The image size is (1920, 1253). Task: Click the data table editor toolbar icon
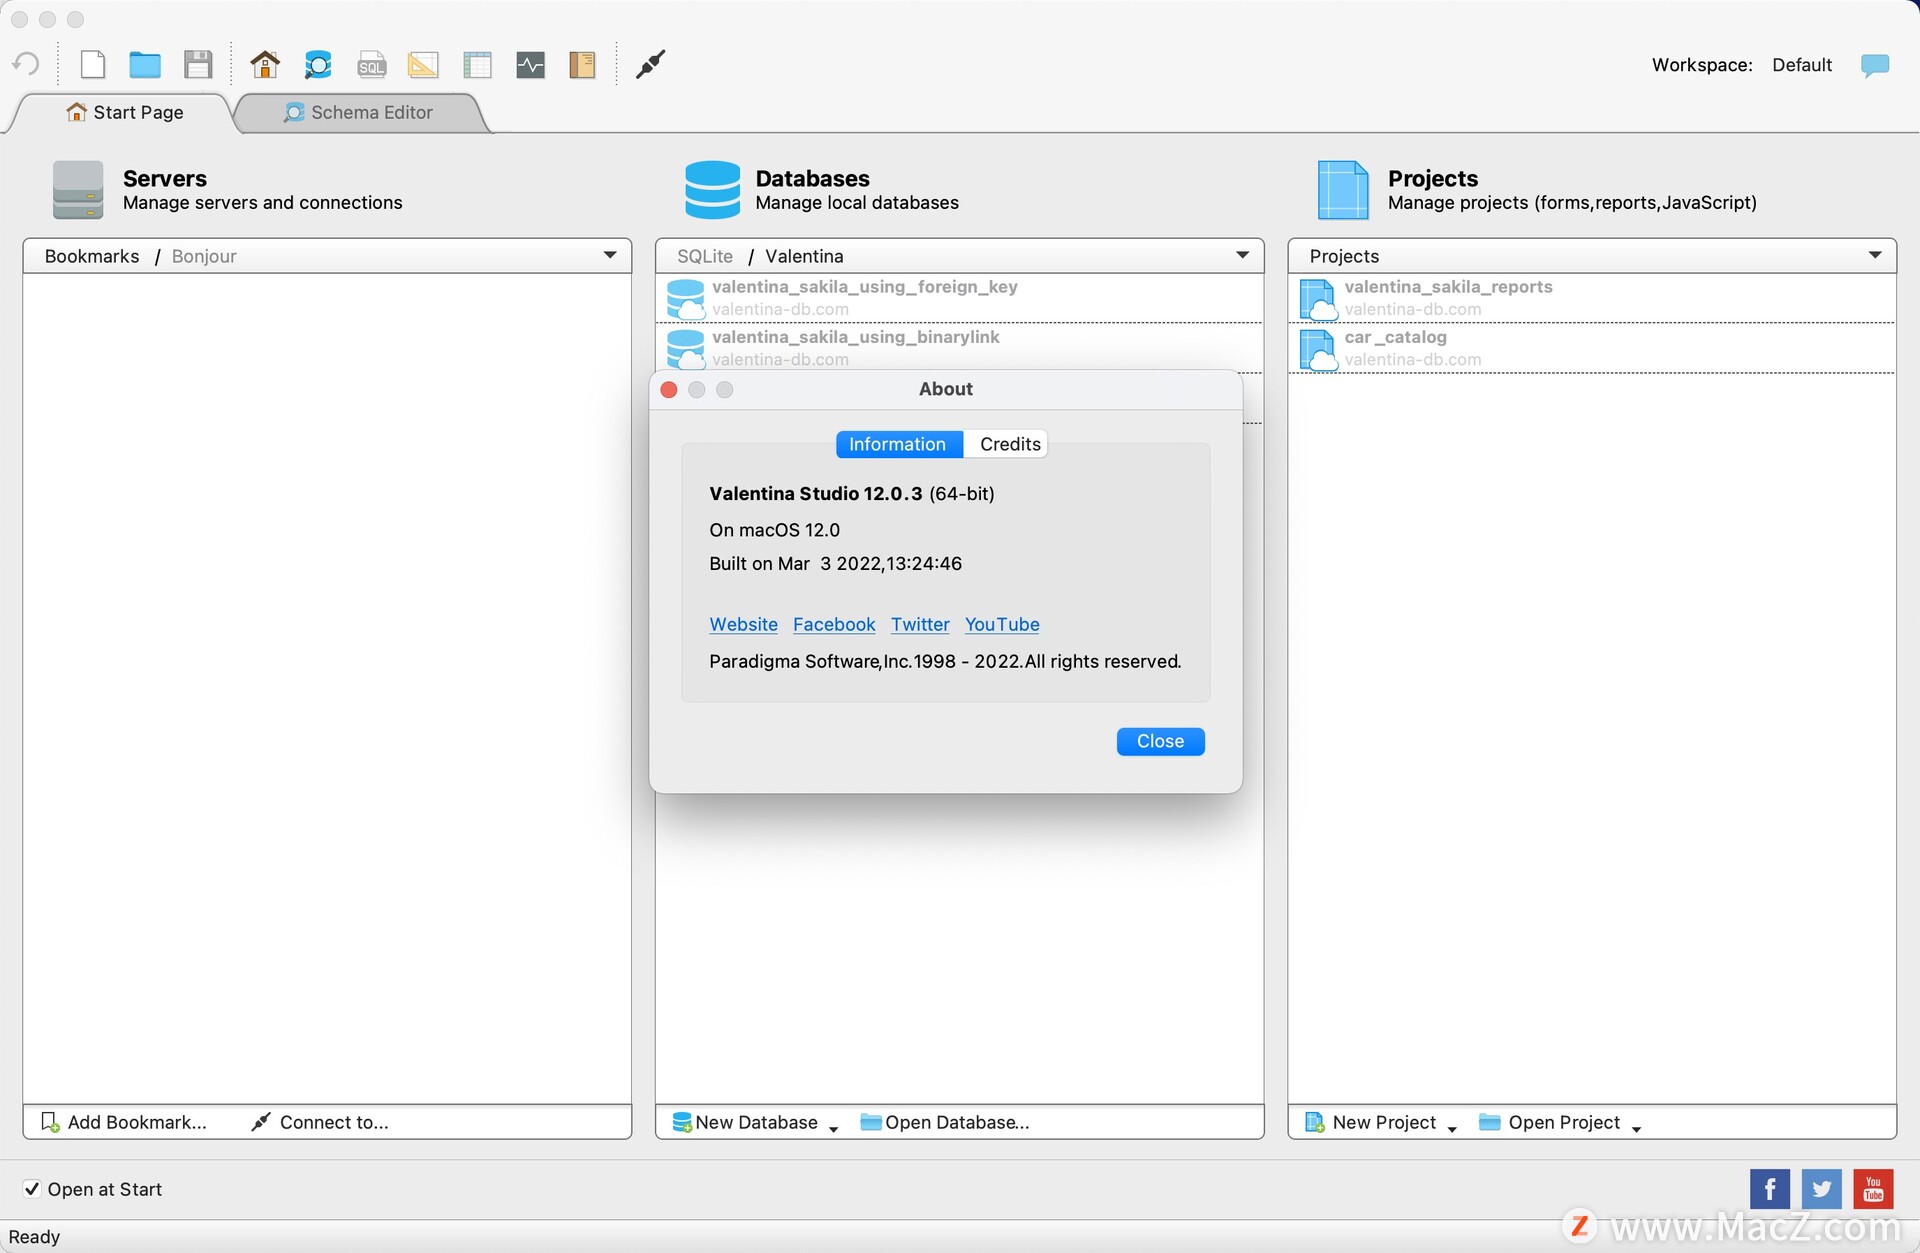[477, 65]
